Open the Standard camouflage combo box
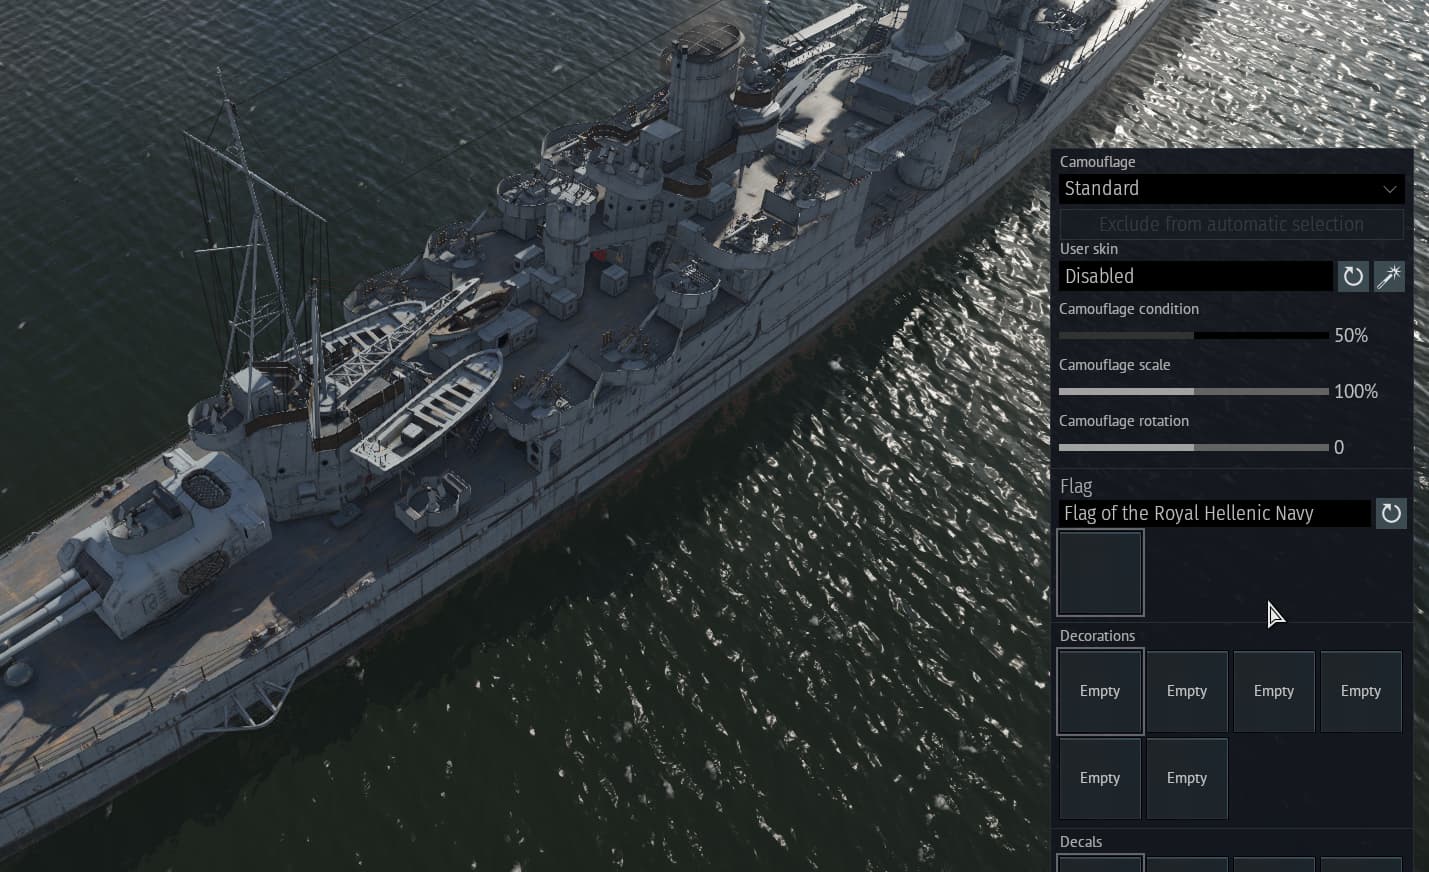The image size is (1429, 872). pos(1231,189)
